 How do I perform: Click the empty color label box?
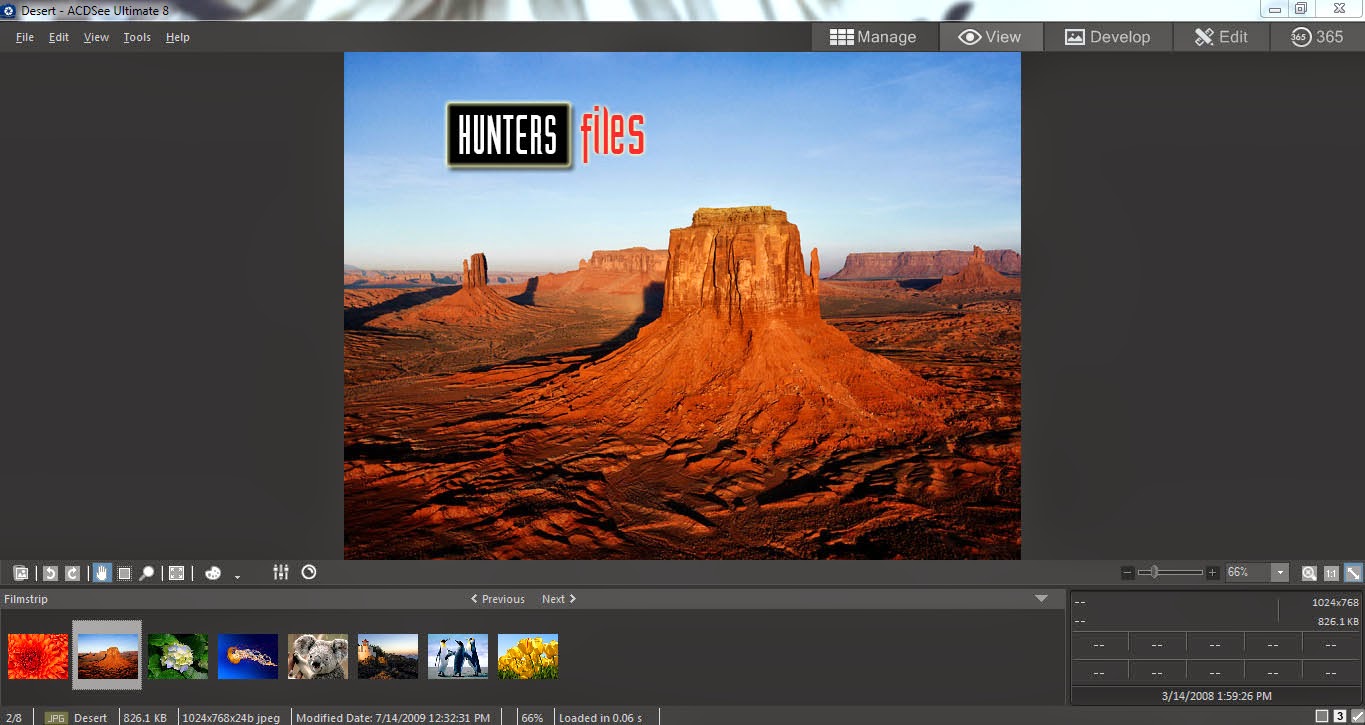pos(1322,716)
